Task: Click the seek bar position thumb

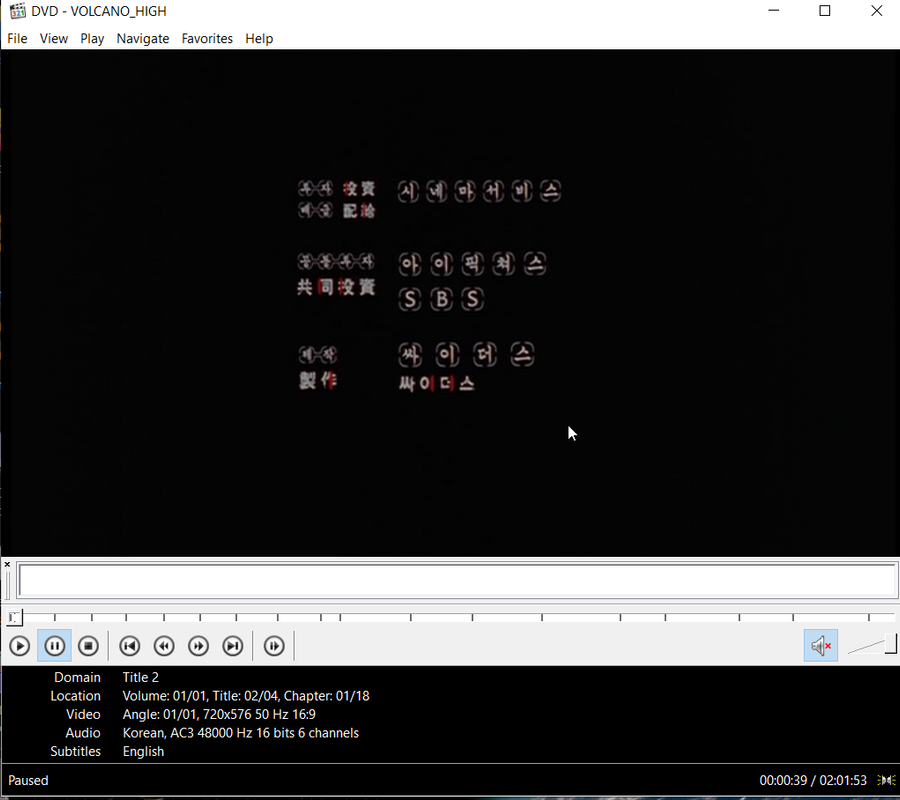Action: (x=14, y=618)
